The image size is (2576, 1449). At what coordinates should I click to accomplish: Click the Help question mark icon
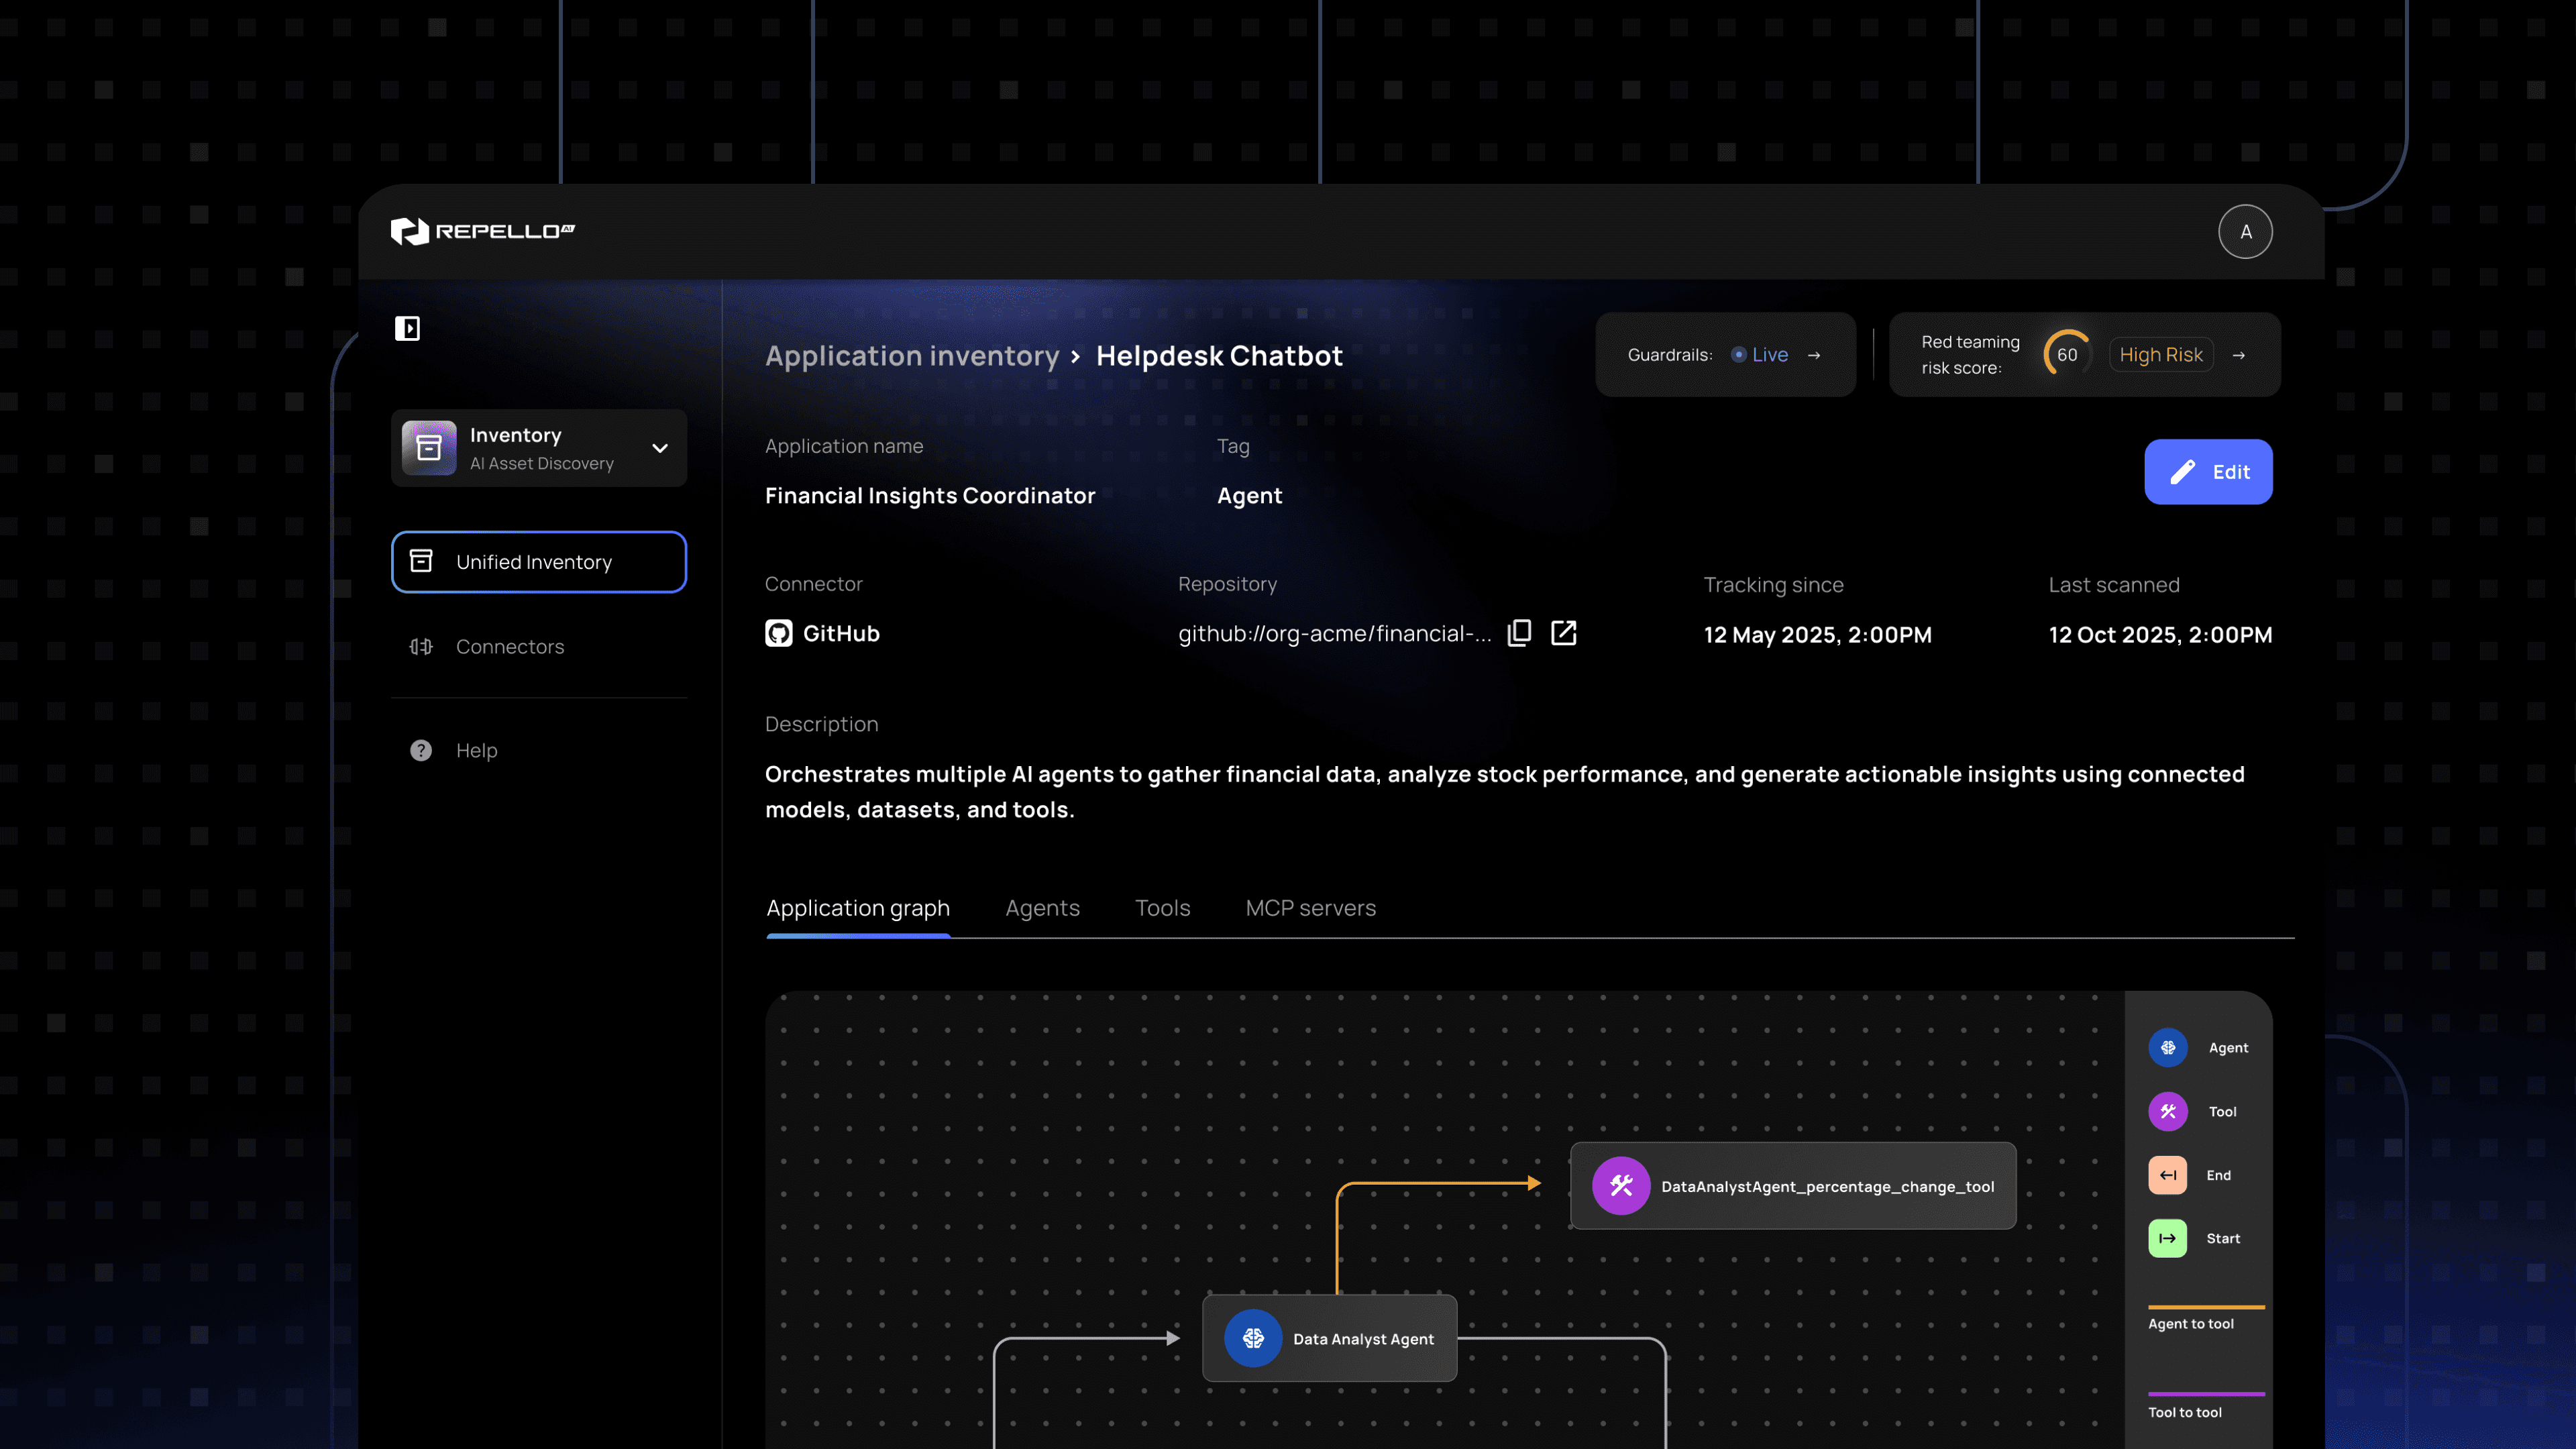pyautogui.click(x=421, y=750)
